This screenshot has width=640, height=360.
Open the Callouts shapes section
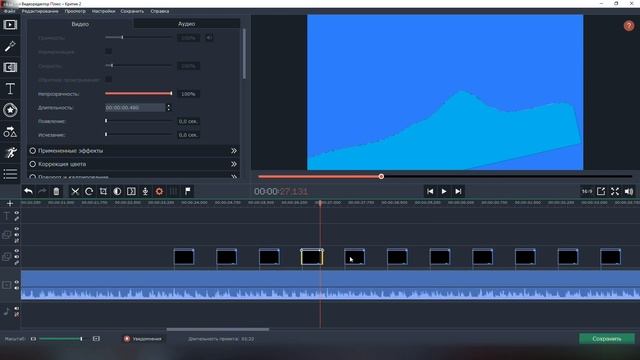pyautogui.click(x=10, y=132)
